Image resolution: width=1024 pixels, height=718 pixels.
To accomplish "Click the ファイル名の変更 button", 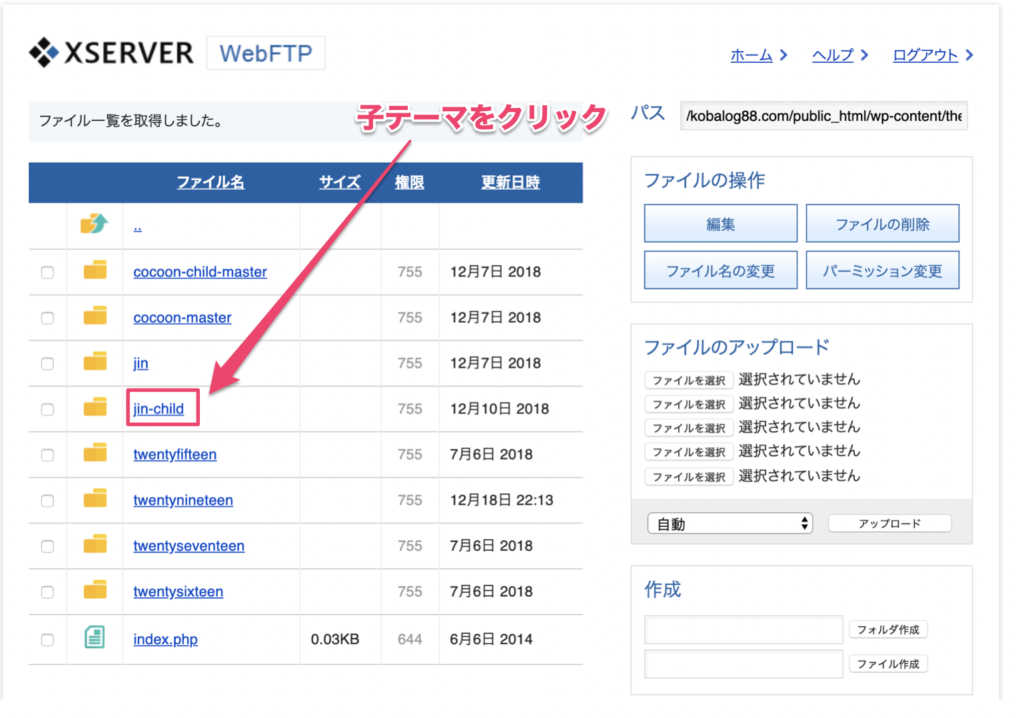I will pos(720,270).
